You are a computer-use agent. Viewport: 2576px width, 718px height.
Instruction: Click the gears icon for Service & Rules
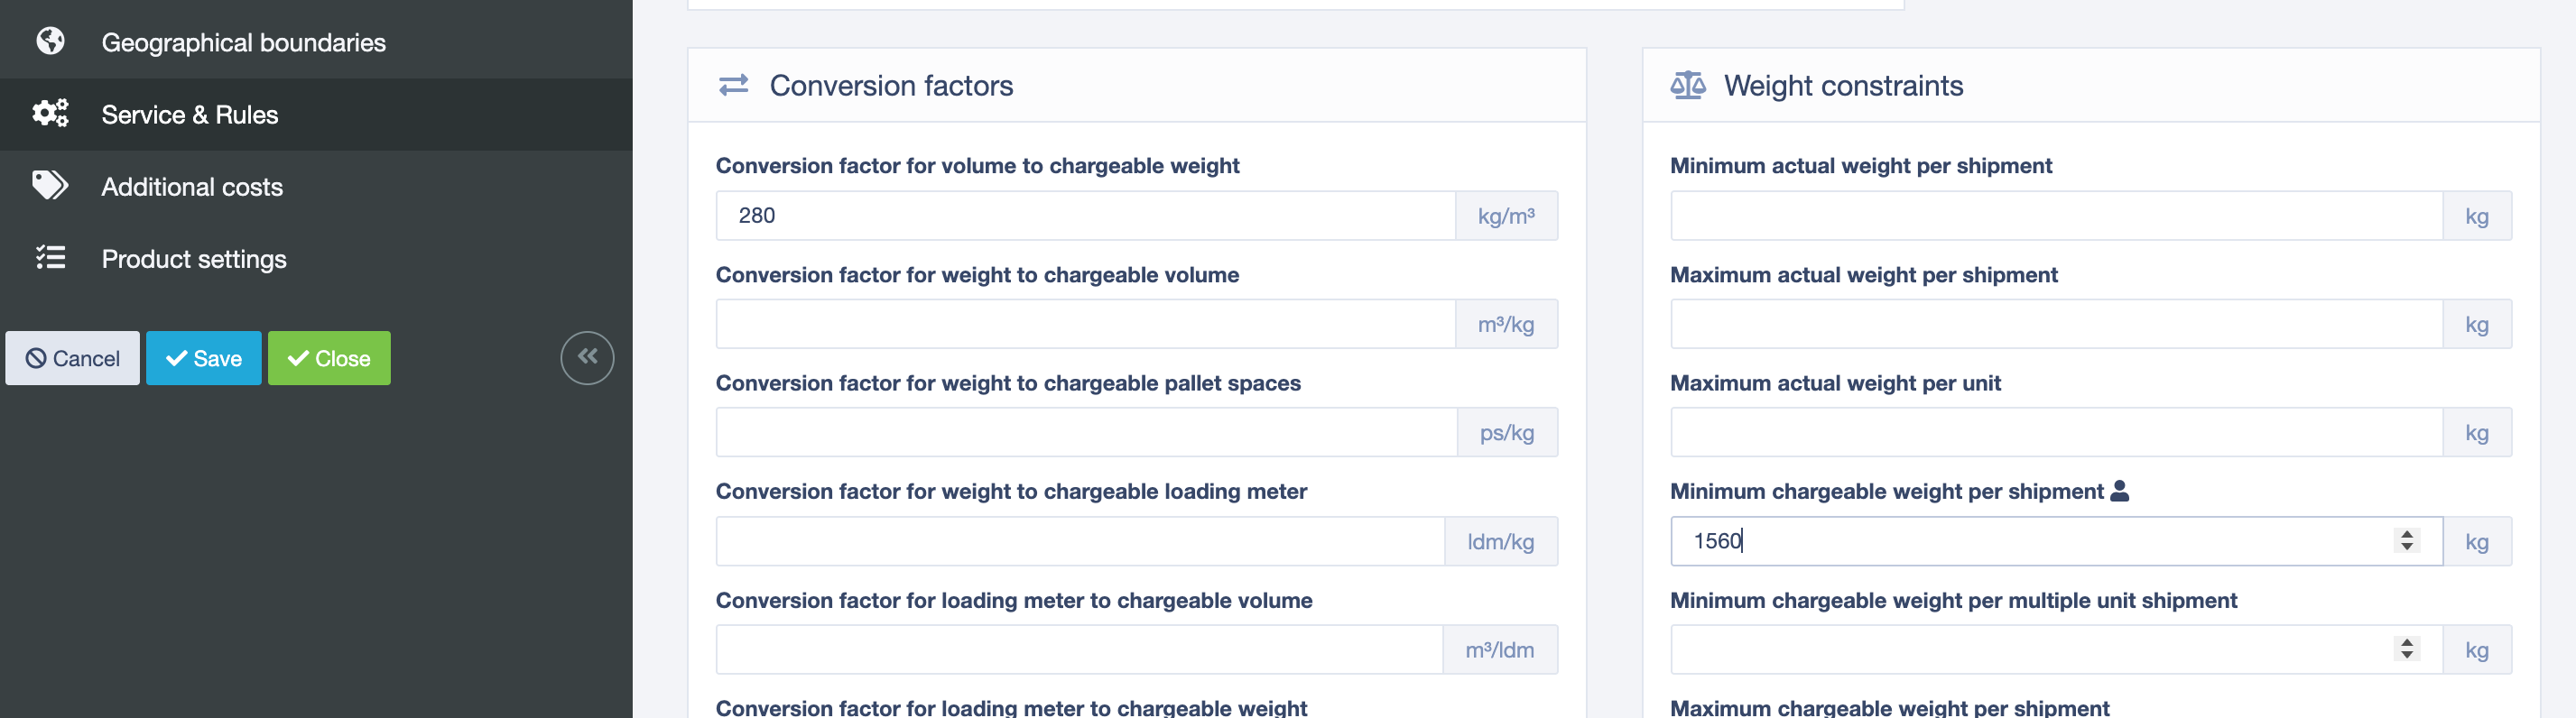point(50,113)
